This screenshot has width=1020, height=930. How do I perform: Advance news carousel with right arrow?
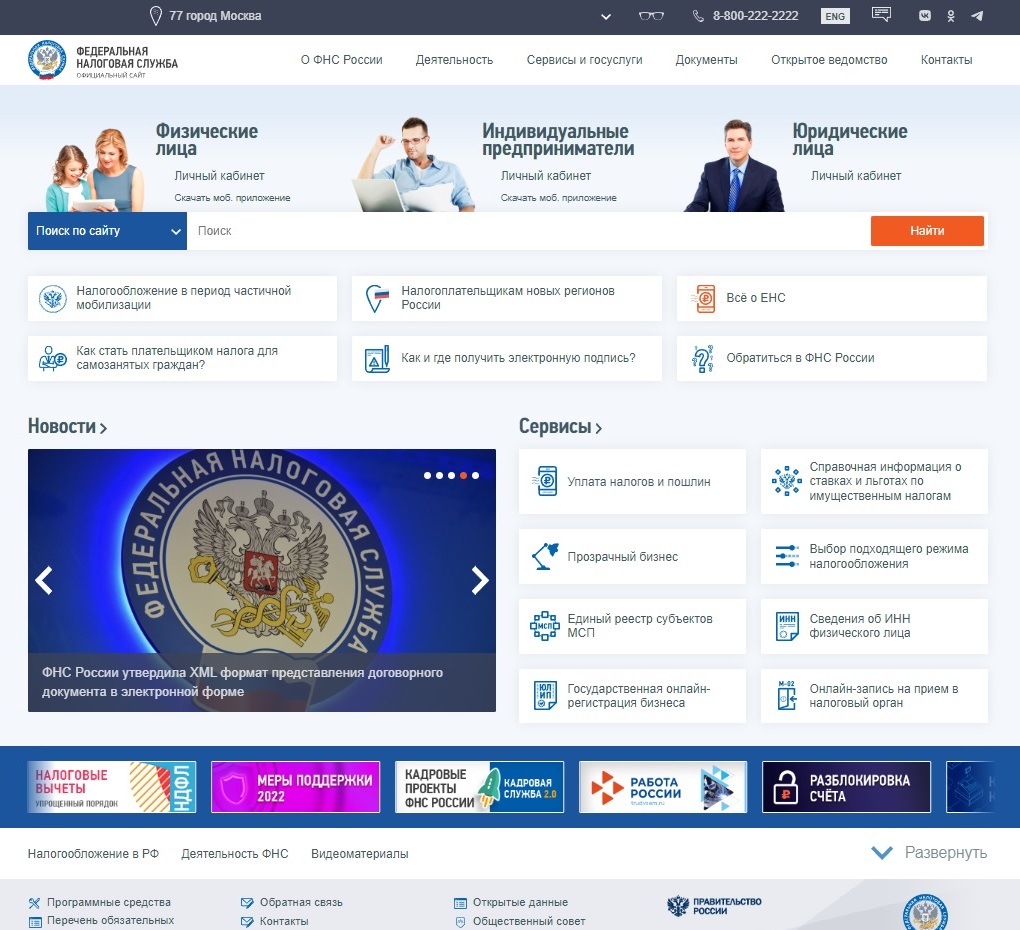coord(480,580)
